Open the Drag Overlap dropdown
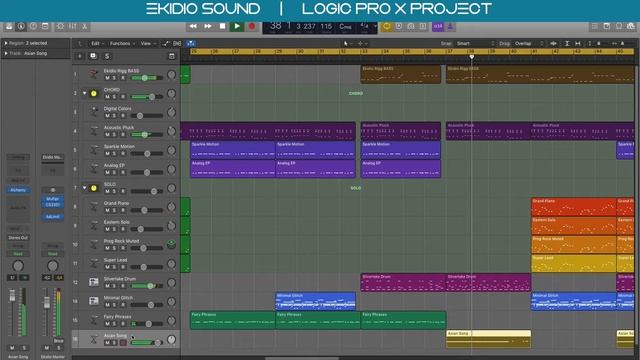The image size is (640, 360). [529, 43]
